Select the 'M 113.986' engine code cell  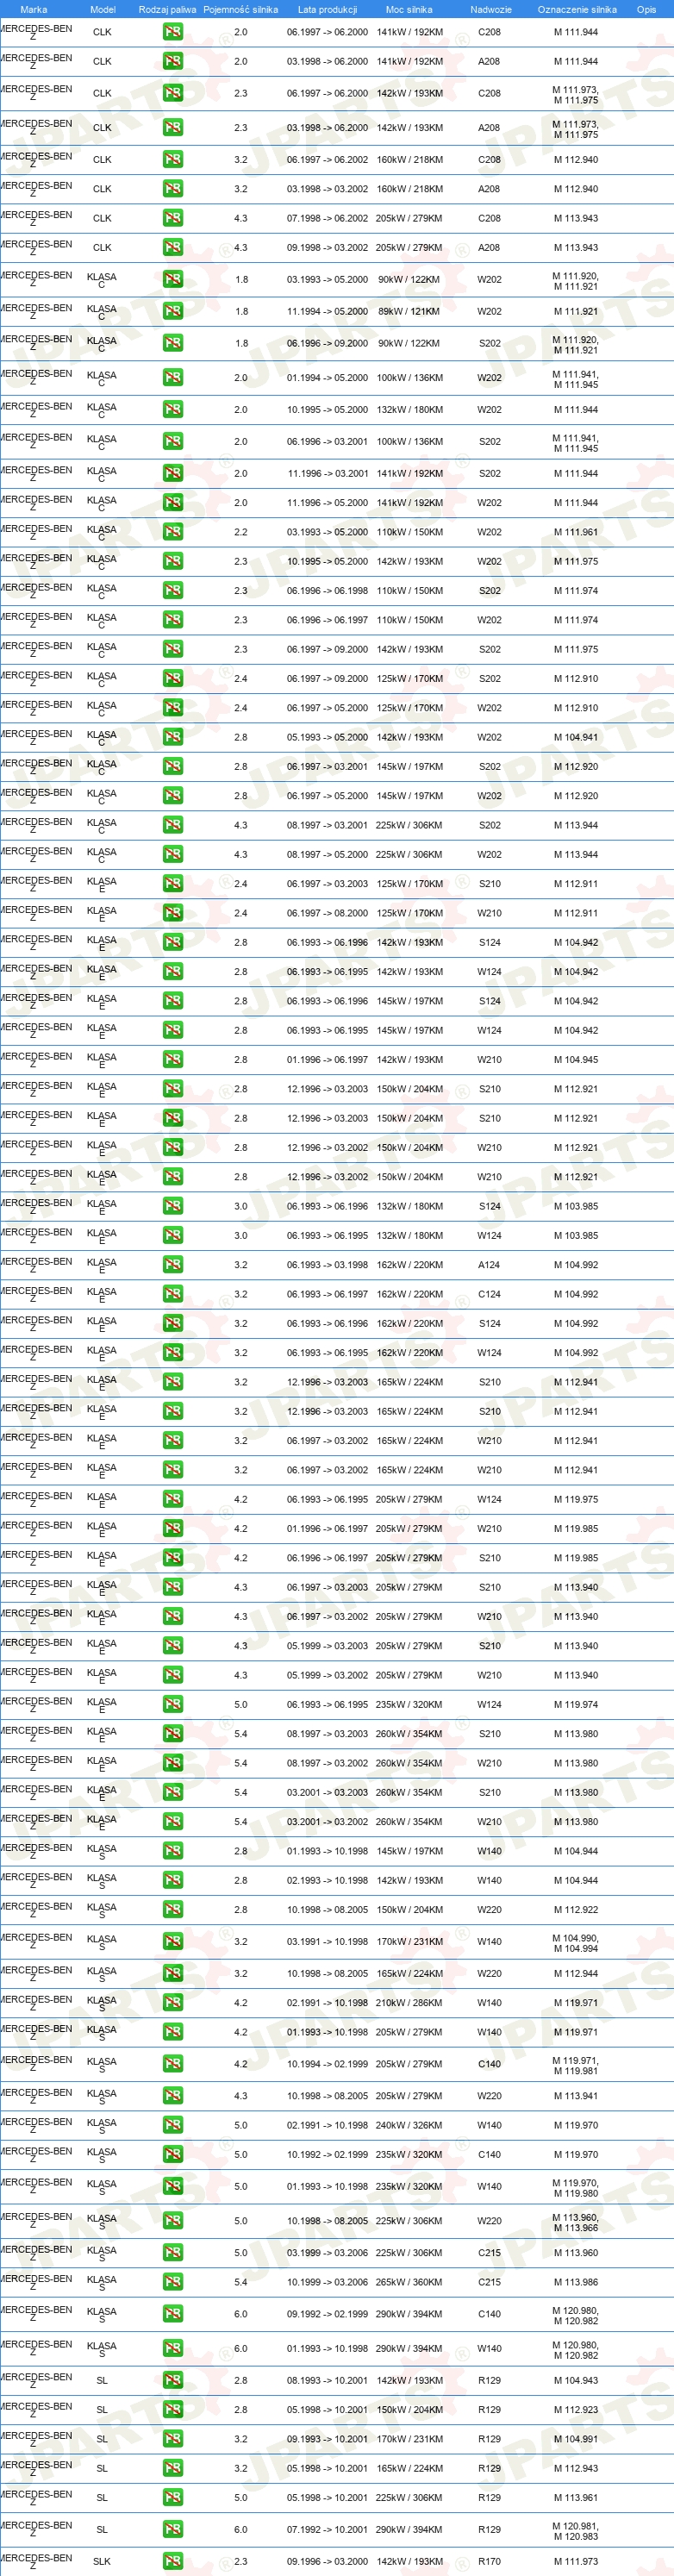(x=576, y=2282)
